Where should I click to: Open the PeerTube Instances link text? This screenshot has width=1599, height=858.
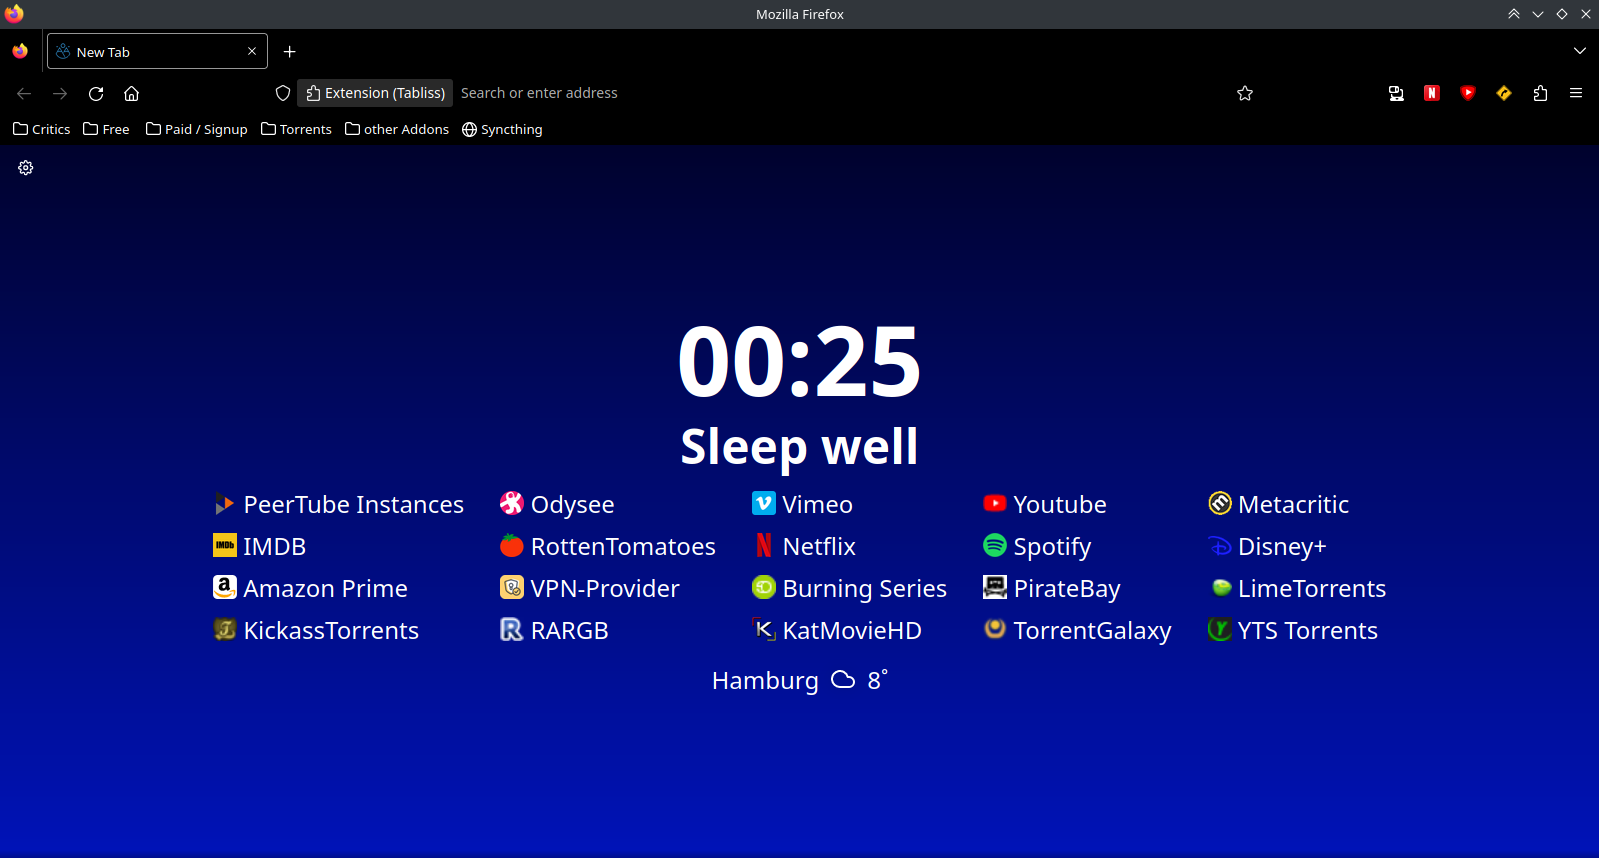coord(354,504)
